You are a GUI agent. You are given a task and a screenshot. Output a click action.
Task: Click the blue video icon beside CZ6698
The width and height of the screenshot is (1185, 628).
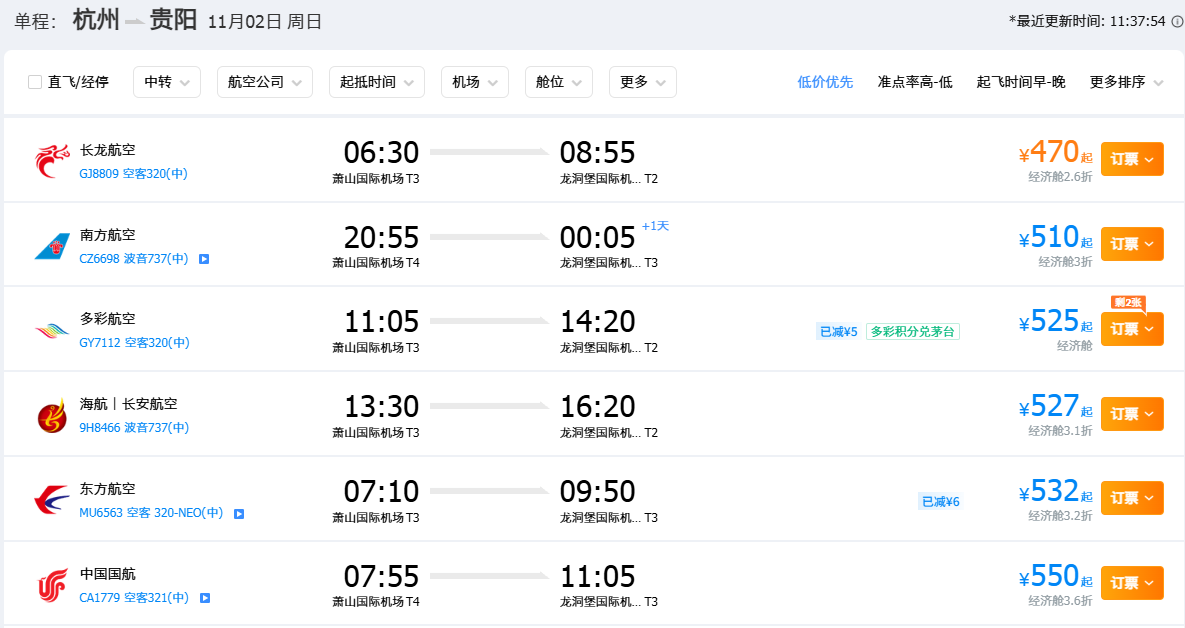[204, 259]
